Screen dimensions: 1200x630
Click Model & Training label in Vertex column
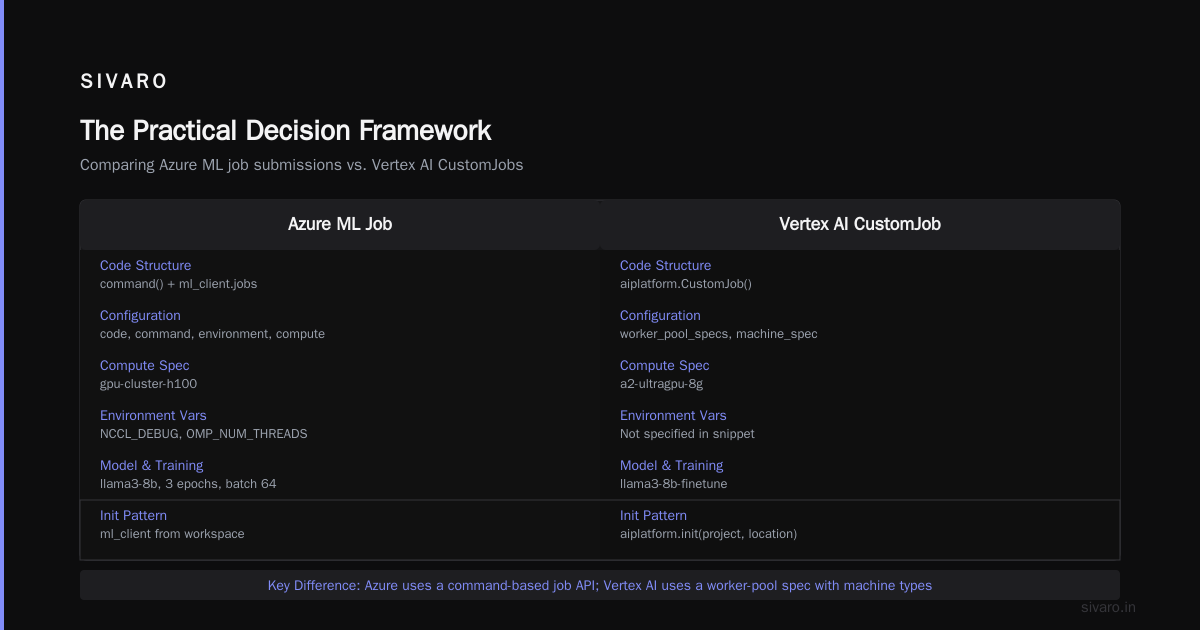click(x=671, y=466)
